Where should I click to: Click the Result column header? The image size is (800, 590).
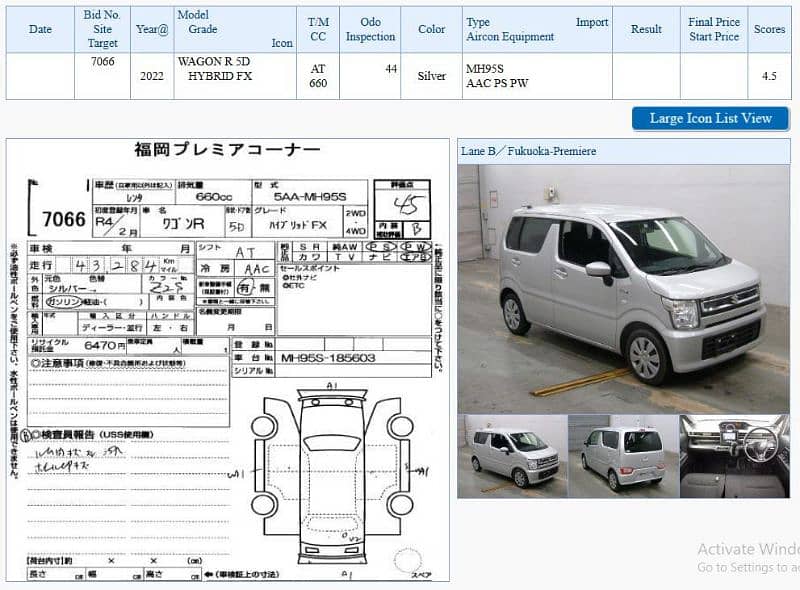tap(646, 29)
